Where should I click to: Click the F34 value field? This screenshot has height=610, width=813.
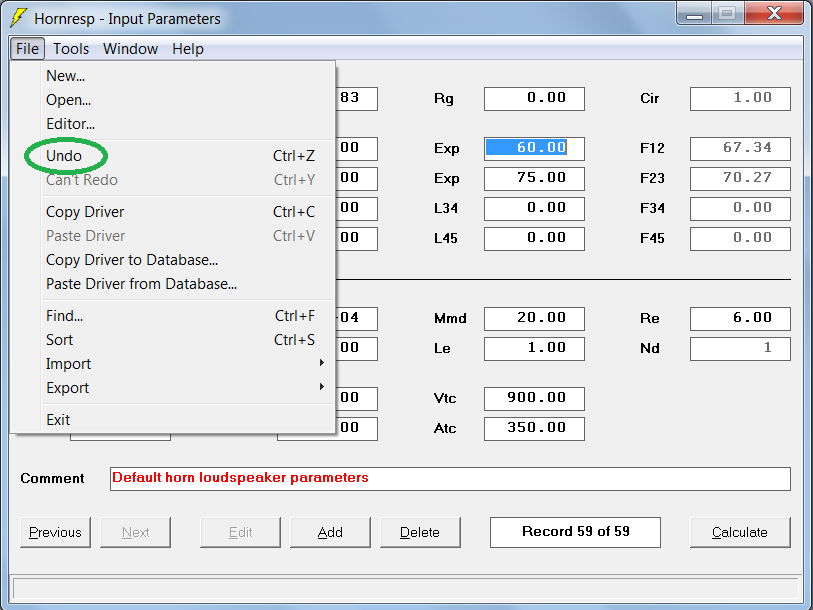click(740, 209)
